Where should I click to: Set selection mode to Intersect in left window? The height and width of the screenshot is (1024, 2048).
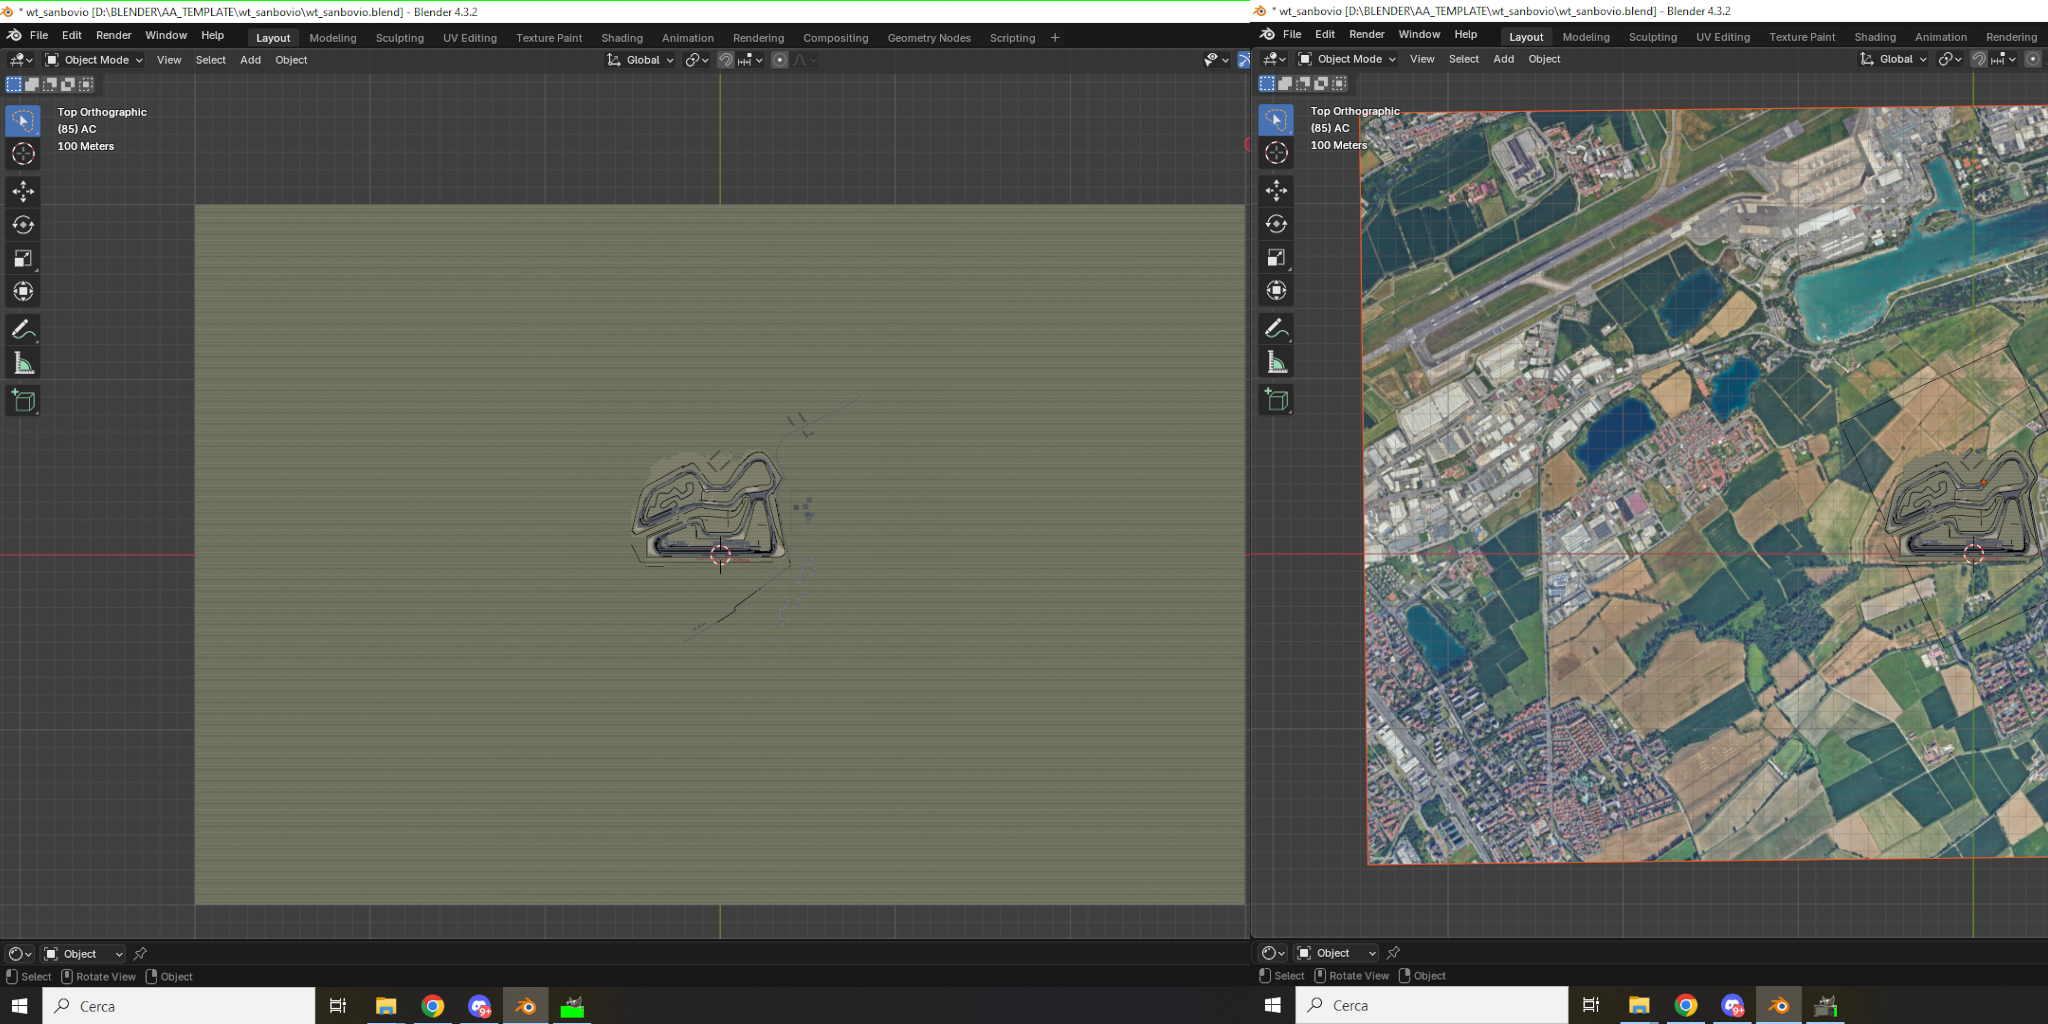click(86, 85)
